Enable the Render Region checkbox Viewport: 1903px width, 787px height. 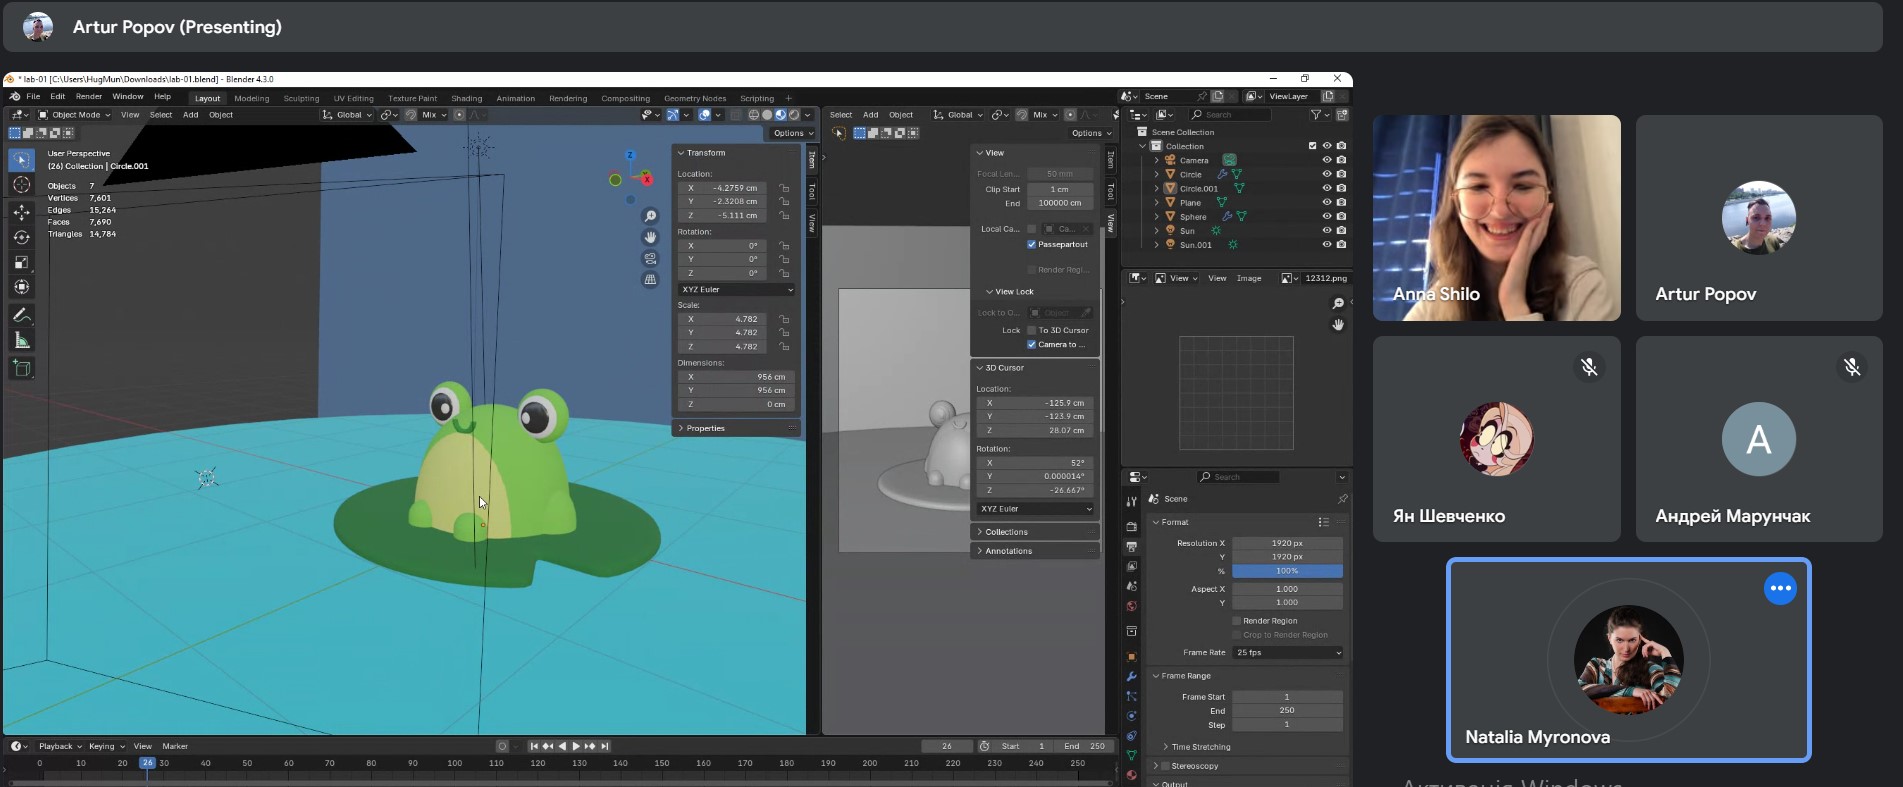point(1237,621)
